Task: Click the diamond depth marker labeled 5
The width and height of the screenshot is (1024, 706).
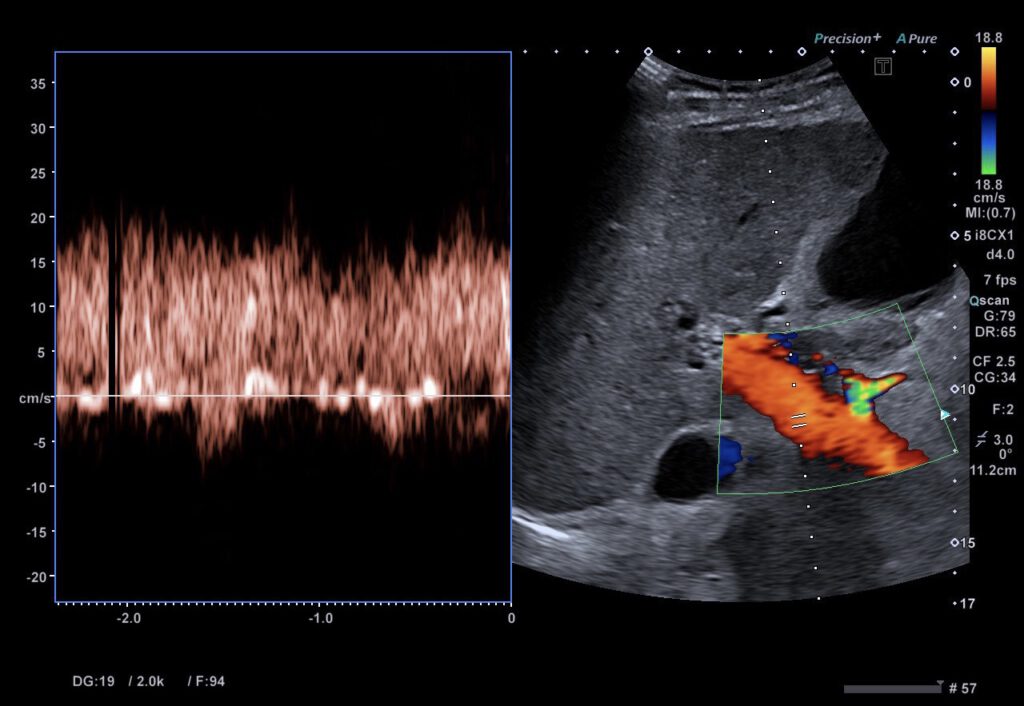Action: point(954,236)
